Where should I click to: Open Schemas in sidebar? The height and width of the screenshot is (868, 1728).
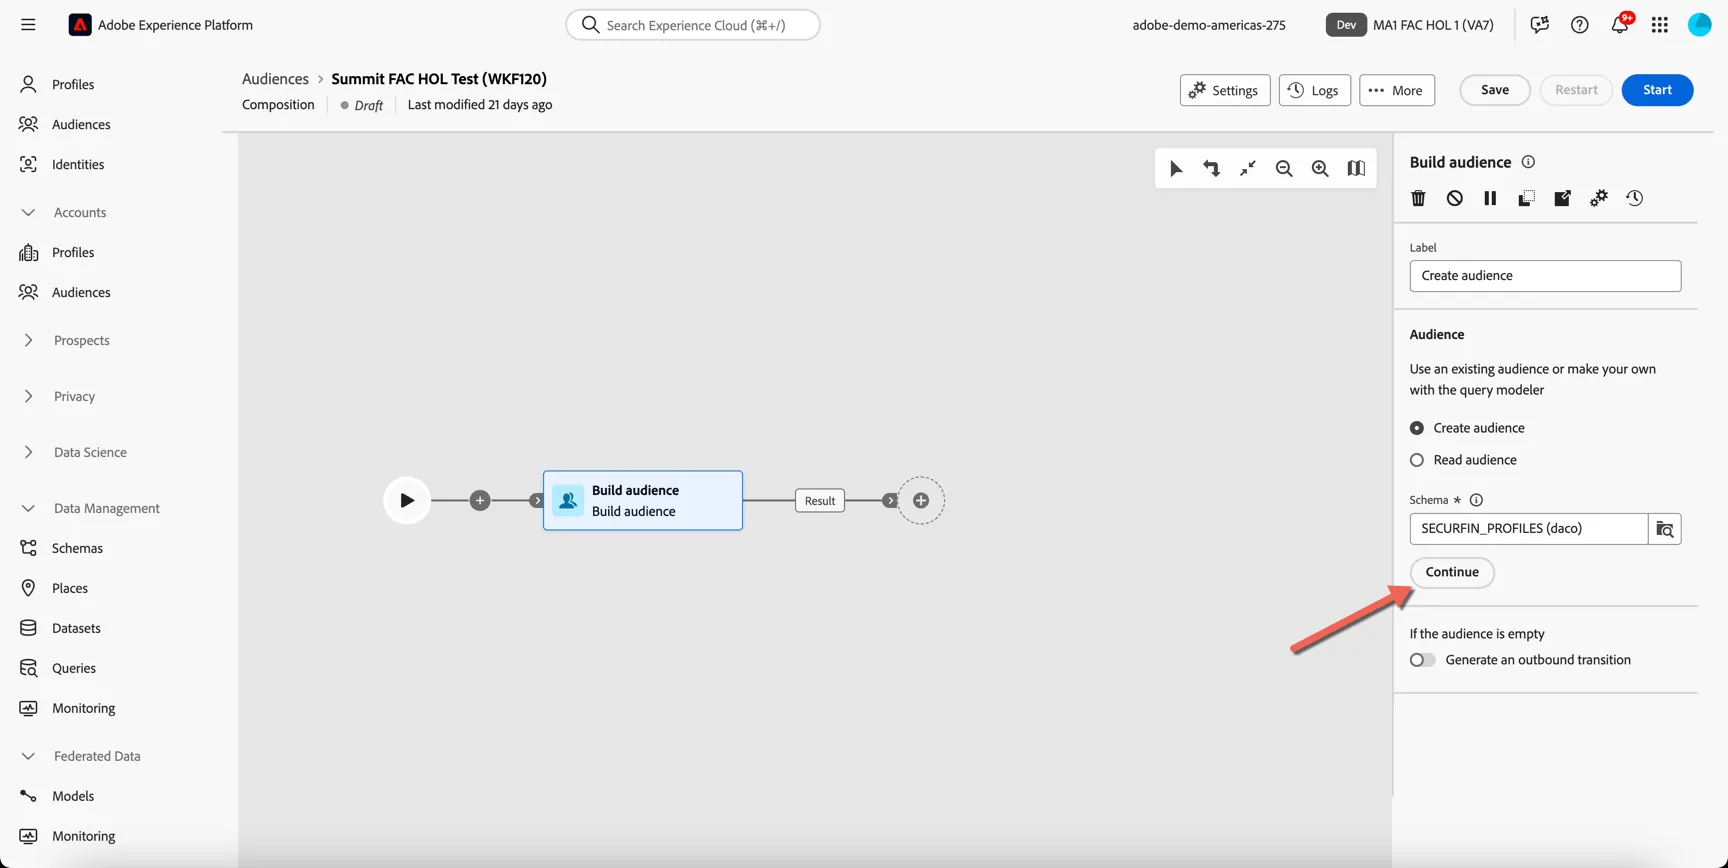77,548
